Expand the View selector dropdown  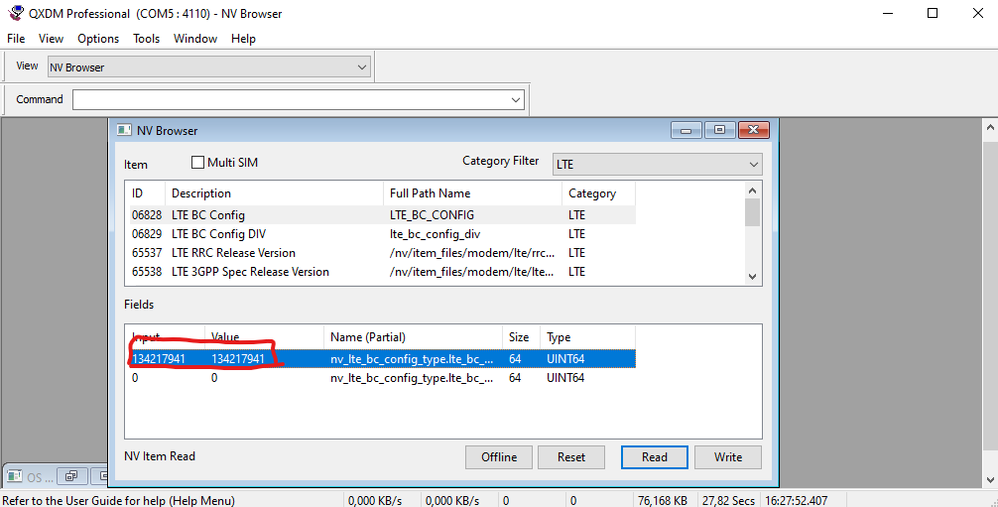click(x=362, y=67)
